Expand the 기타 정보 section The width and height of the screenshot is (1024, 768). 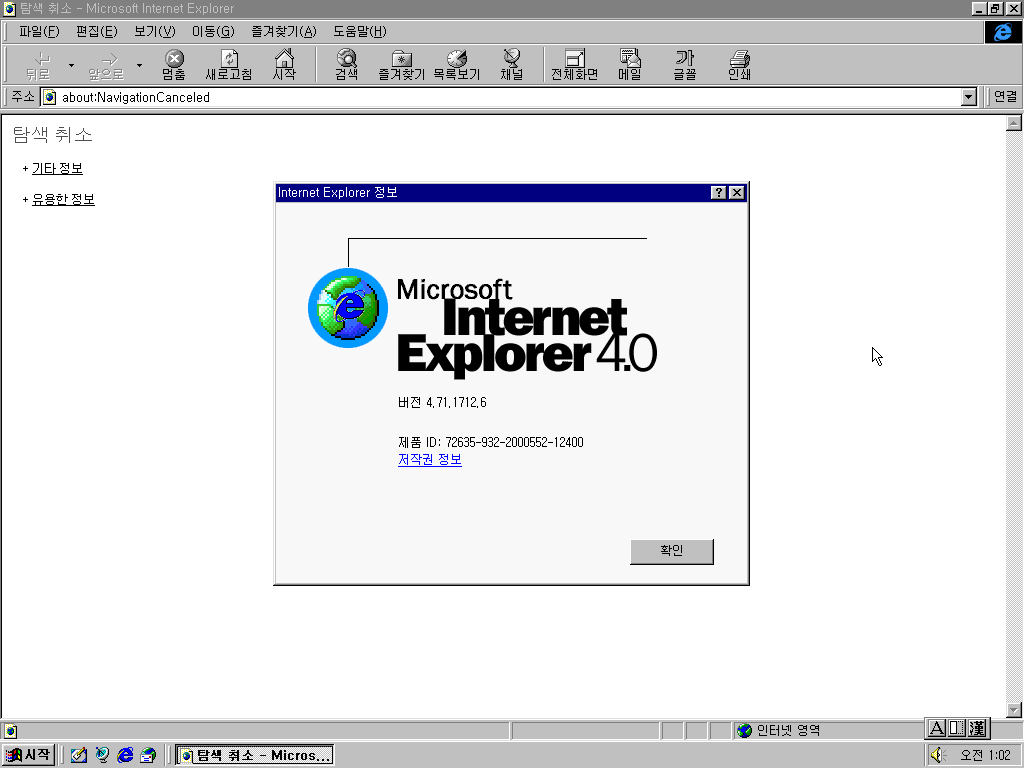tap(57, 168)
